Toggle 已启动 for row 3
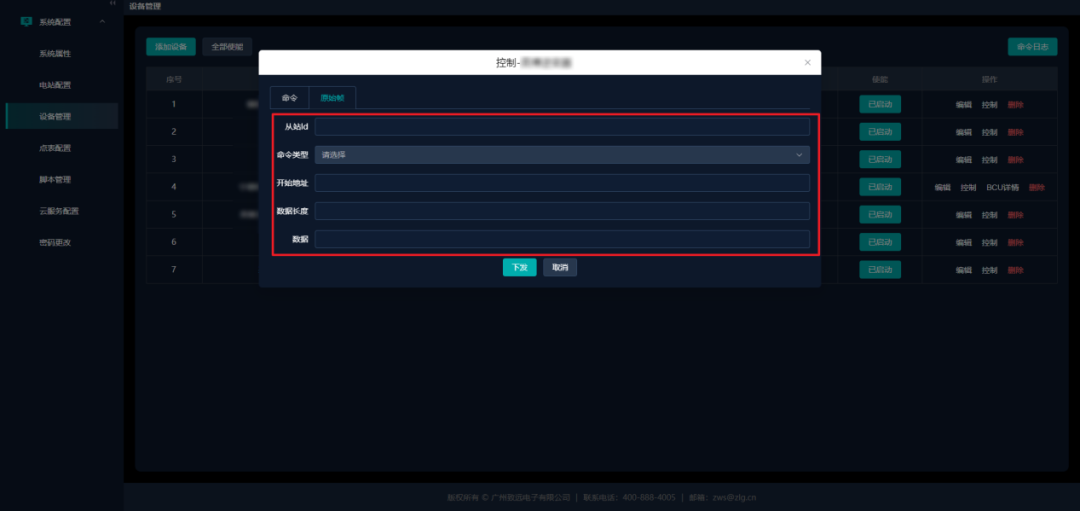Viewport: 1080px width, 511px height. [880, 160]
